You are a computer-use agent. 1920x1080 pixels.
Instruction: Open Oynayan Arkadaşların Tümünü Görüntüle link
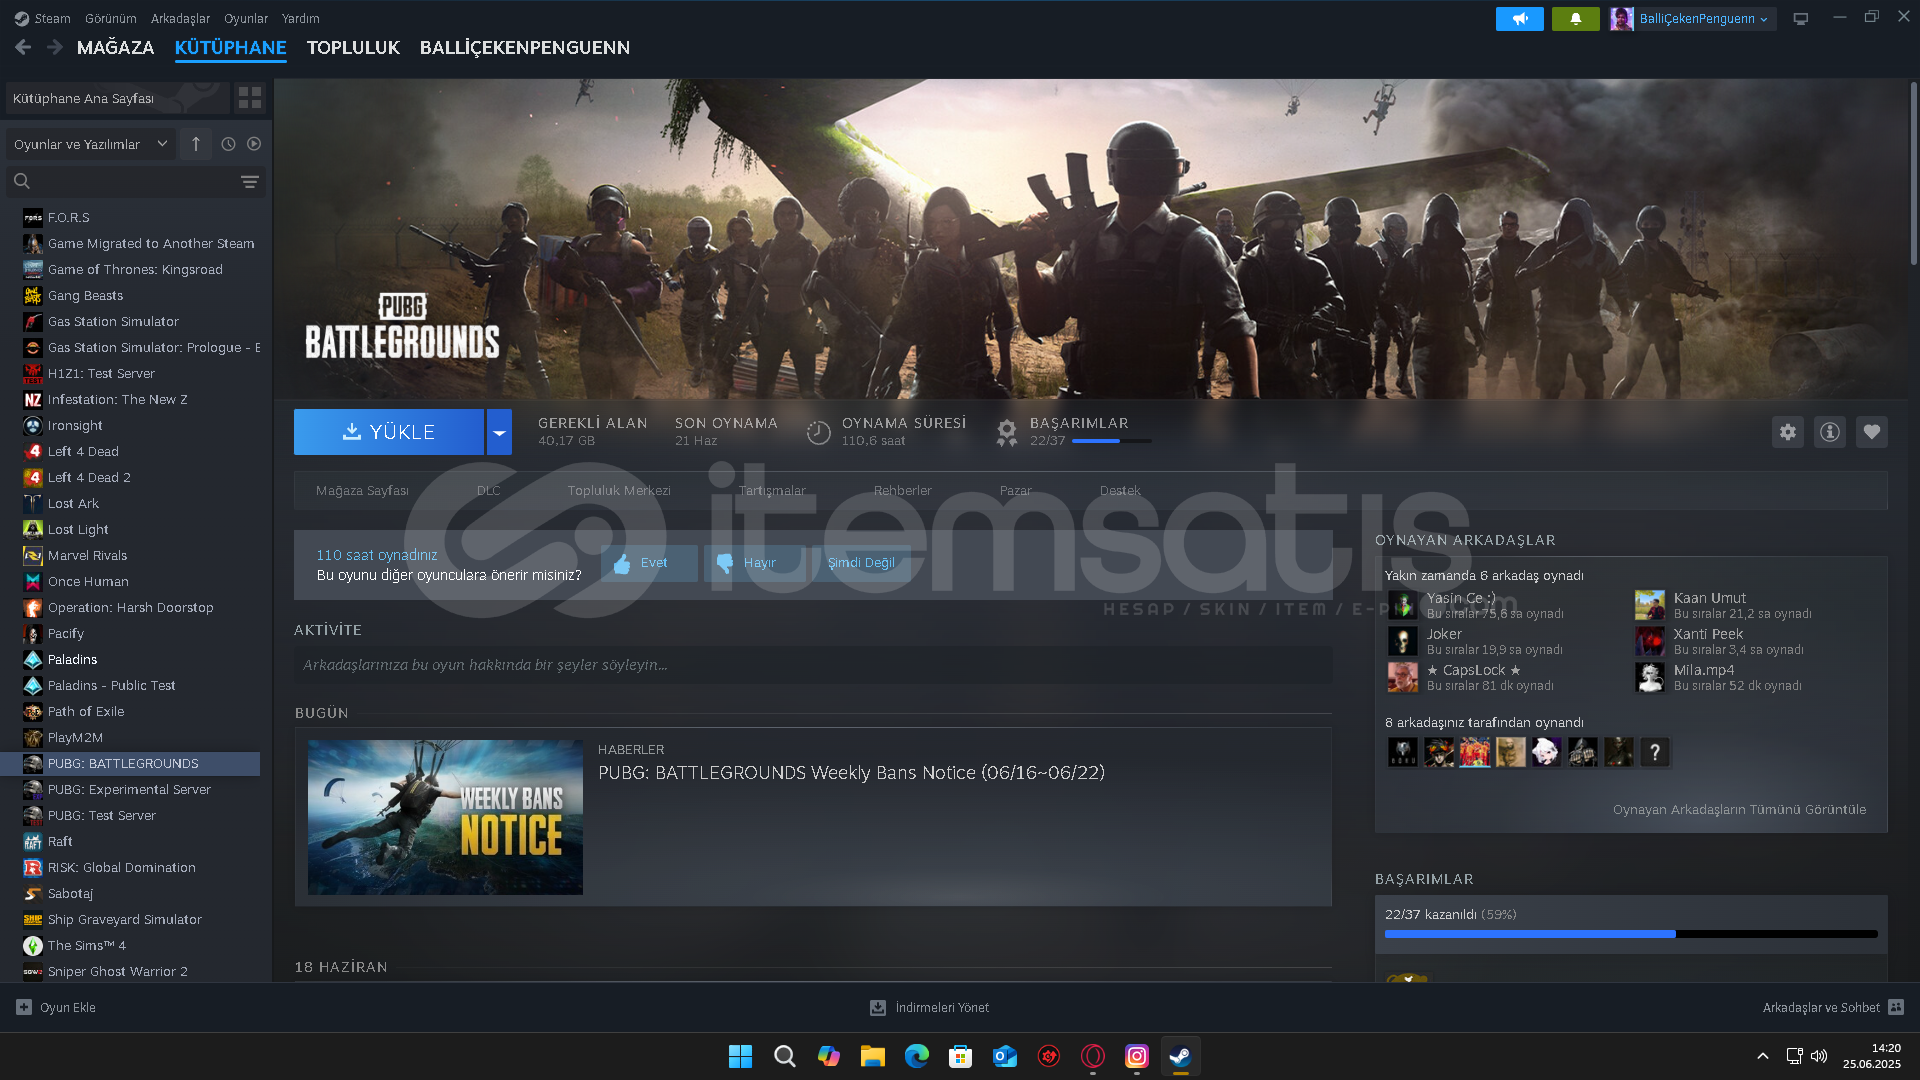[x=1739, y=809]
